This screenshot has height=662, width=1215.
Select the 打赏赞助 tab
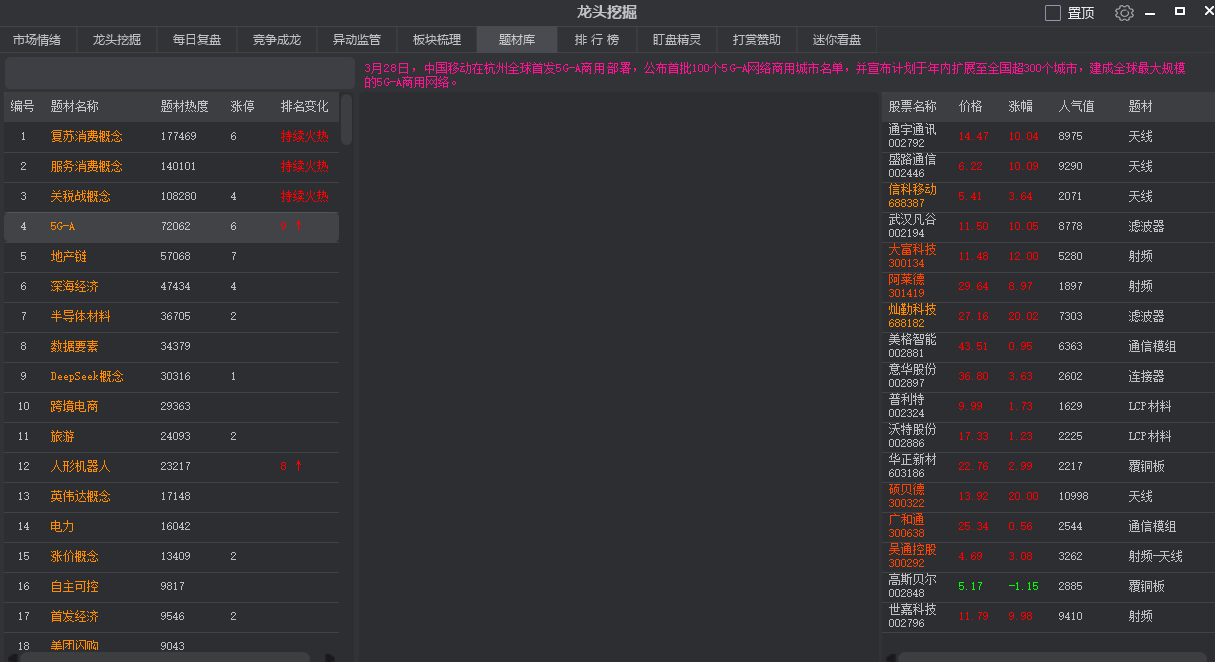pyautogui.click(x=756, y=40)
